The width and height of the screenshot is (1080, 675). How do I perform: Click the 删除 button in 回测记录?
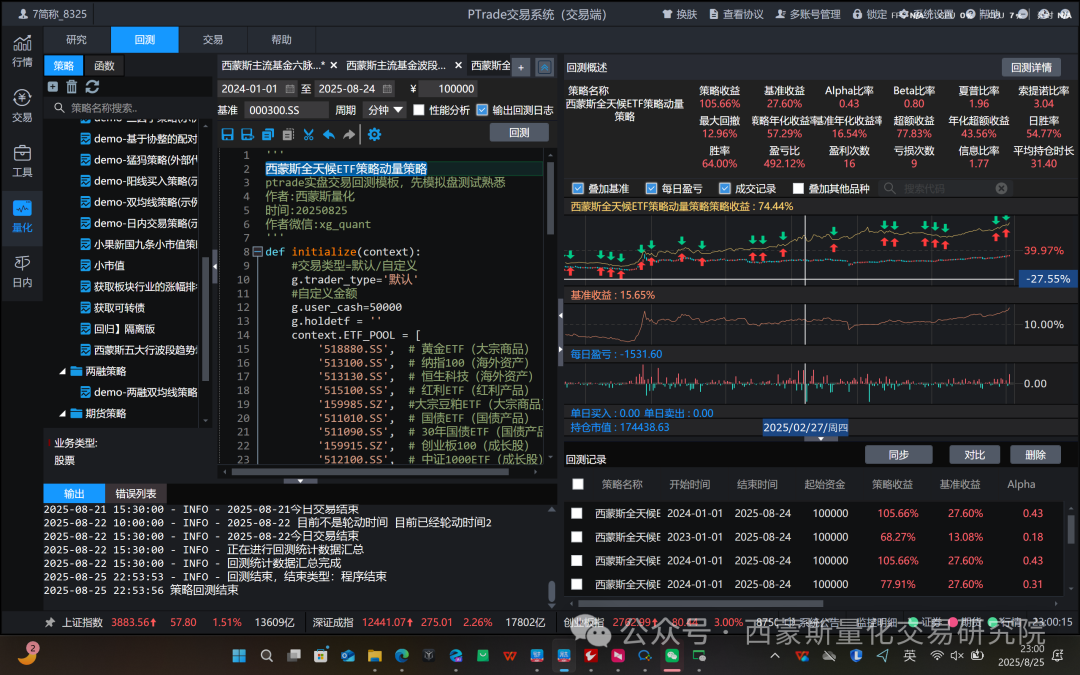tap(1035, 455)
